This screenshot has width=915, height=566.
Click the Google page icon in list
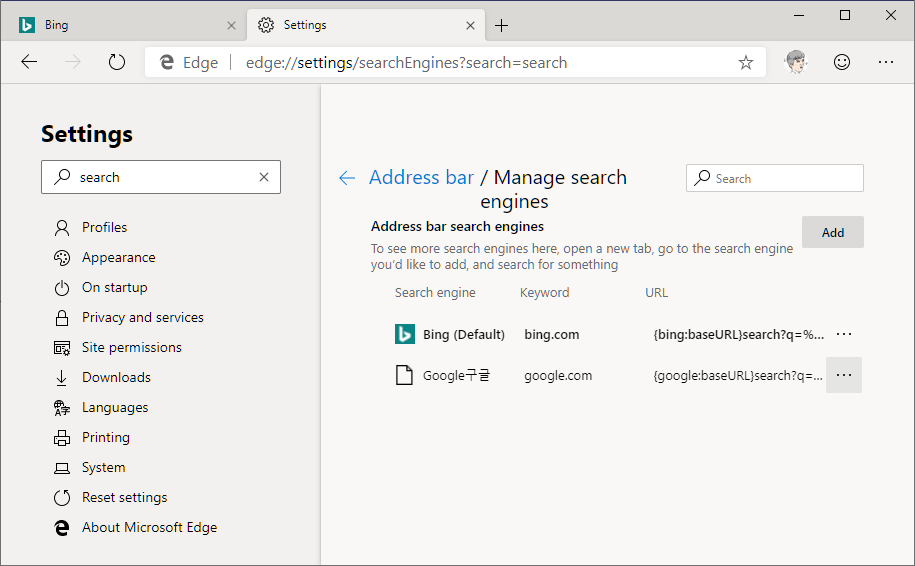point(404,375)
